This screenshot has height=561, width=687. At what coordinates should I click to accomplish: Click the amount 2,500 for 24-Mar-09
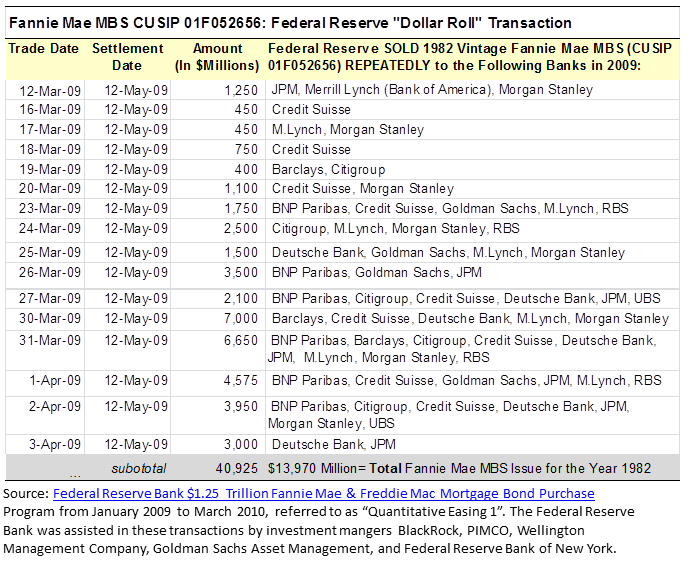coord(241,228)
